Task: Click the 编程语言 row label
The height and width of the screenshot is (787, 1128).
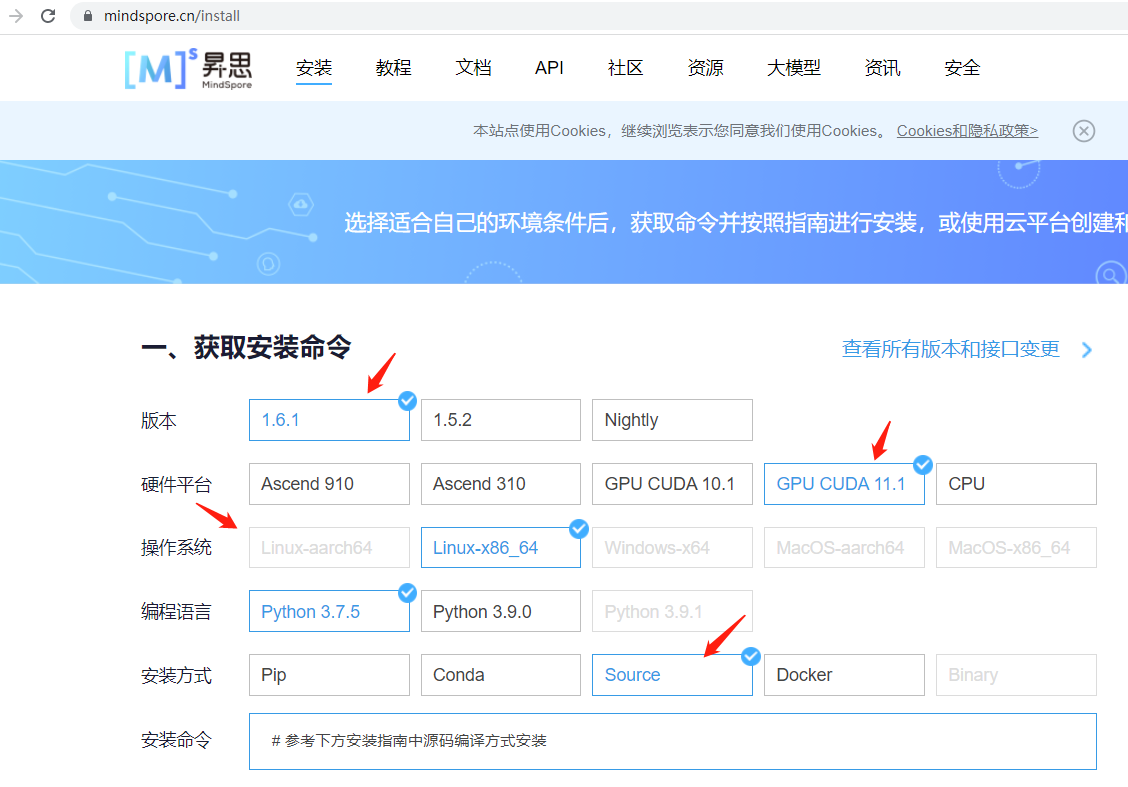Action: point(176,612)
